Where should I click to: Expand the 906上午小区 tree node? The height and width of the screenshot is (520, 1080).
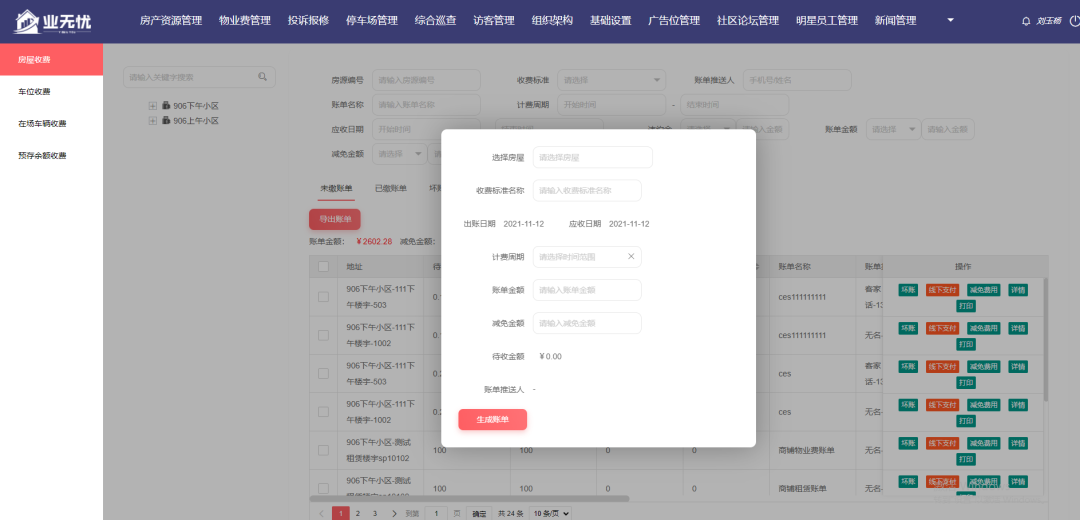pos(152,121)
